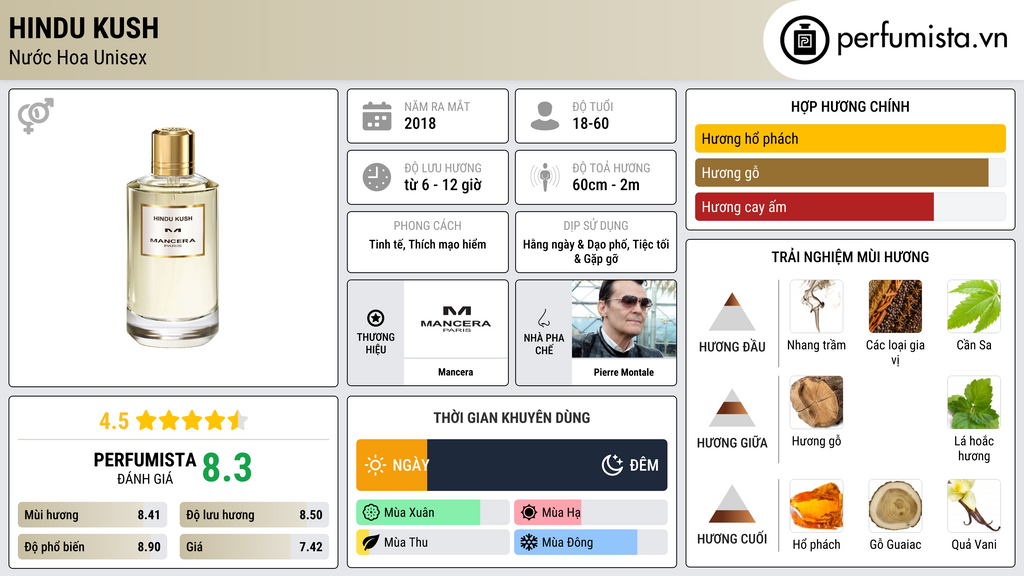This screenshot has width=1024, height=576.
Task: Click the 4.5 star rating
Action: coord(172,420)
